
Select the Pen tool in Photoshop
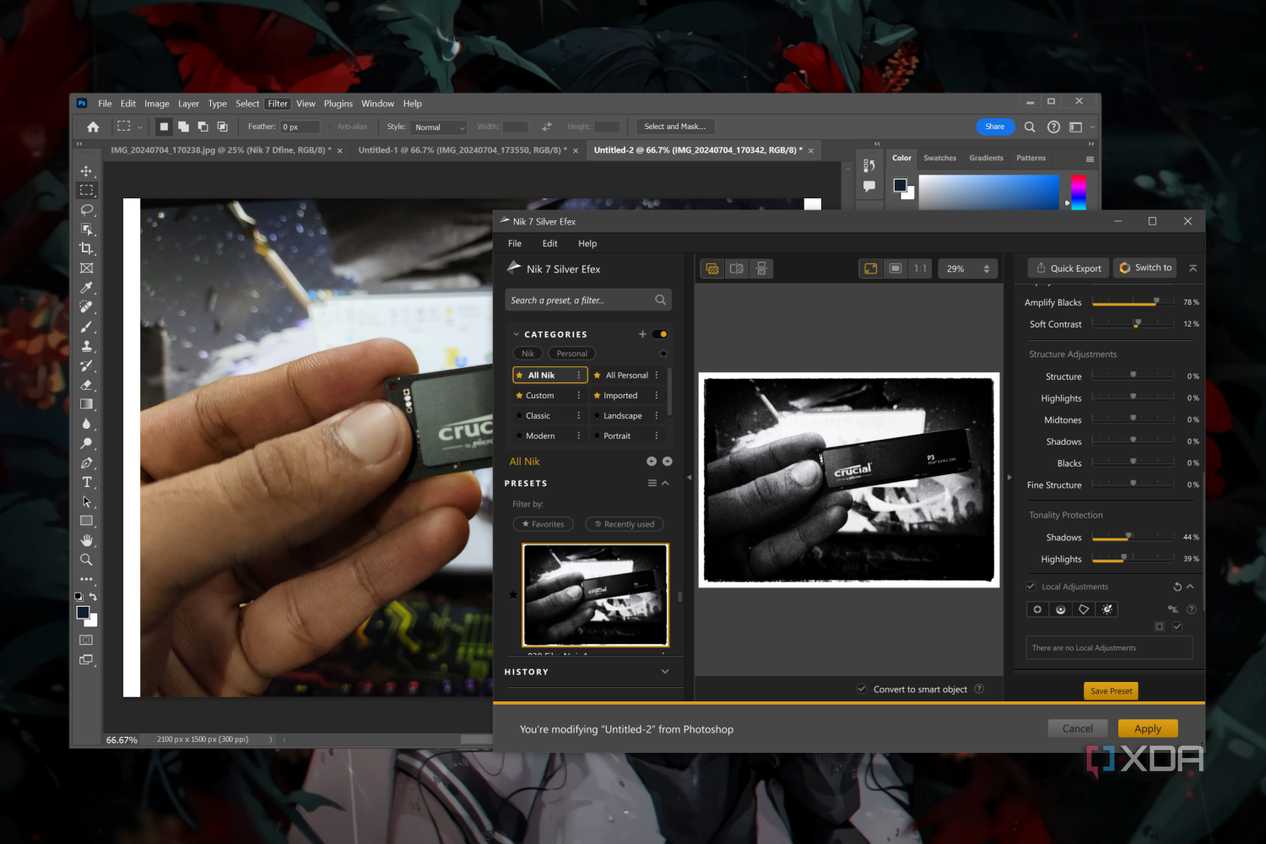click(87, 463)
